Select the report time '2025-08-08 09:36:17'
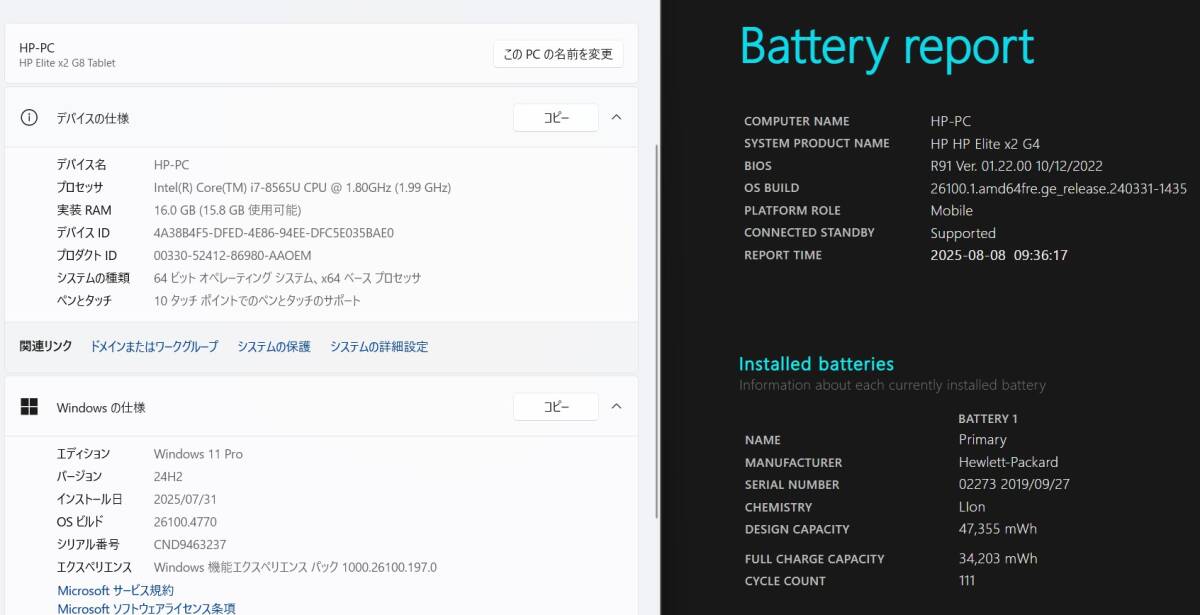The width and height of the screenshot is (1200, 615). pos(999,255)
